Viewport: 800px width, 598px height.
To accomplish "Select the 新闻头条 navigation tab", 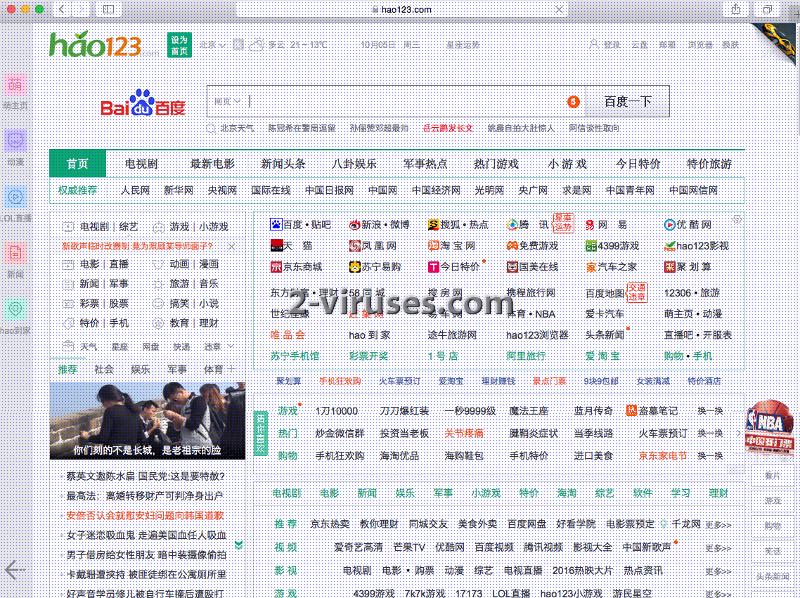I will pos(283,164).
